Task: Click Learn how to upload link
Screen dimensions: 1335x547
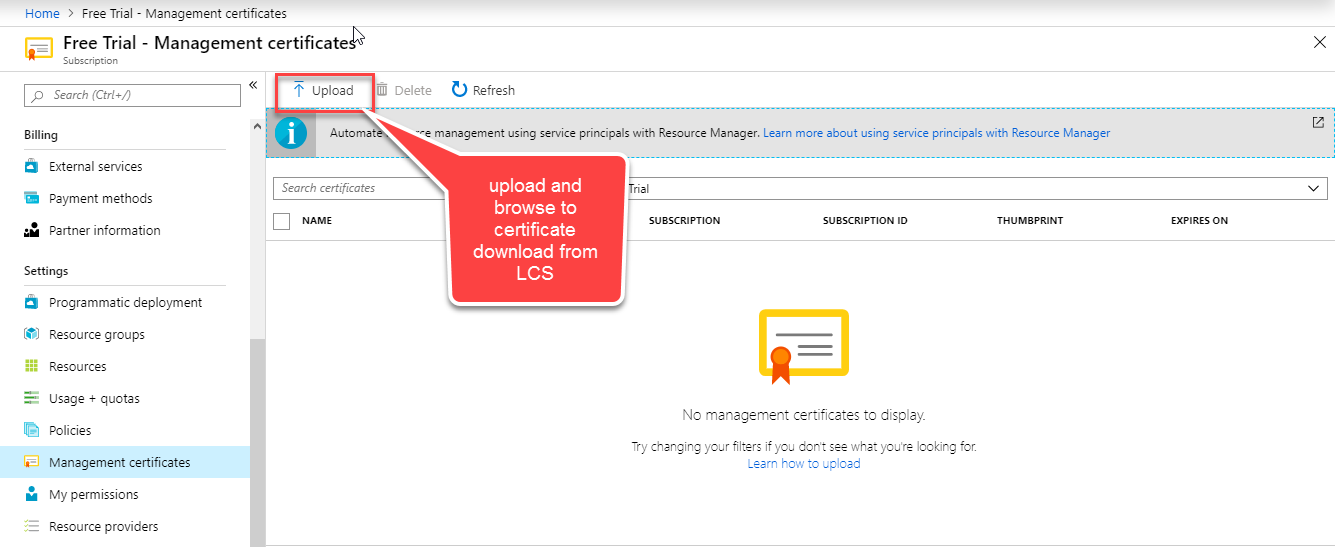Action: tap(804, 463)
